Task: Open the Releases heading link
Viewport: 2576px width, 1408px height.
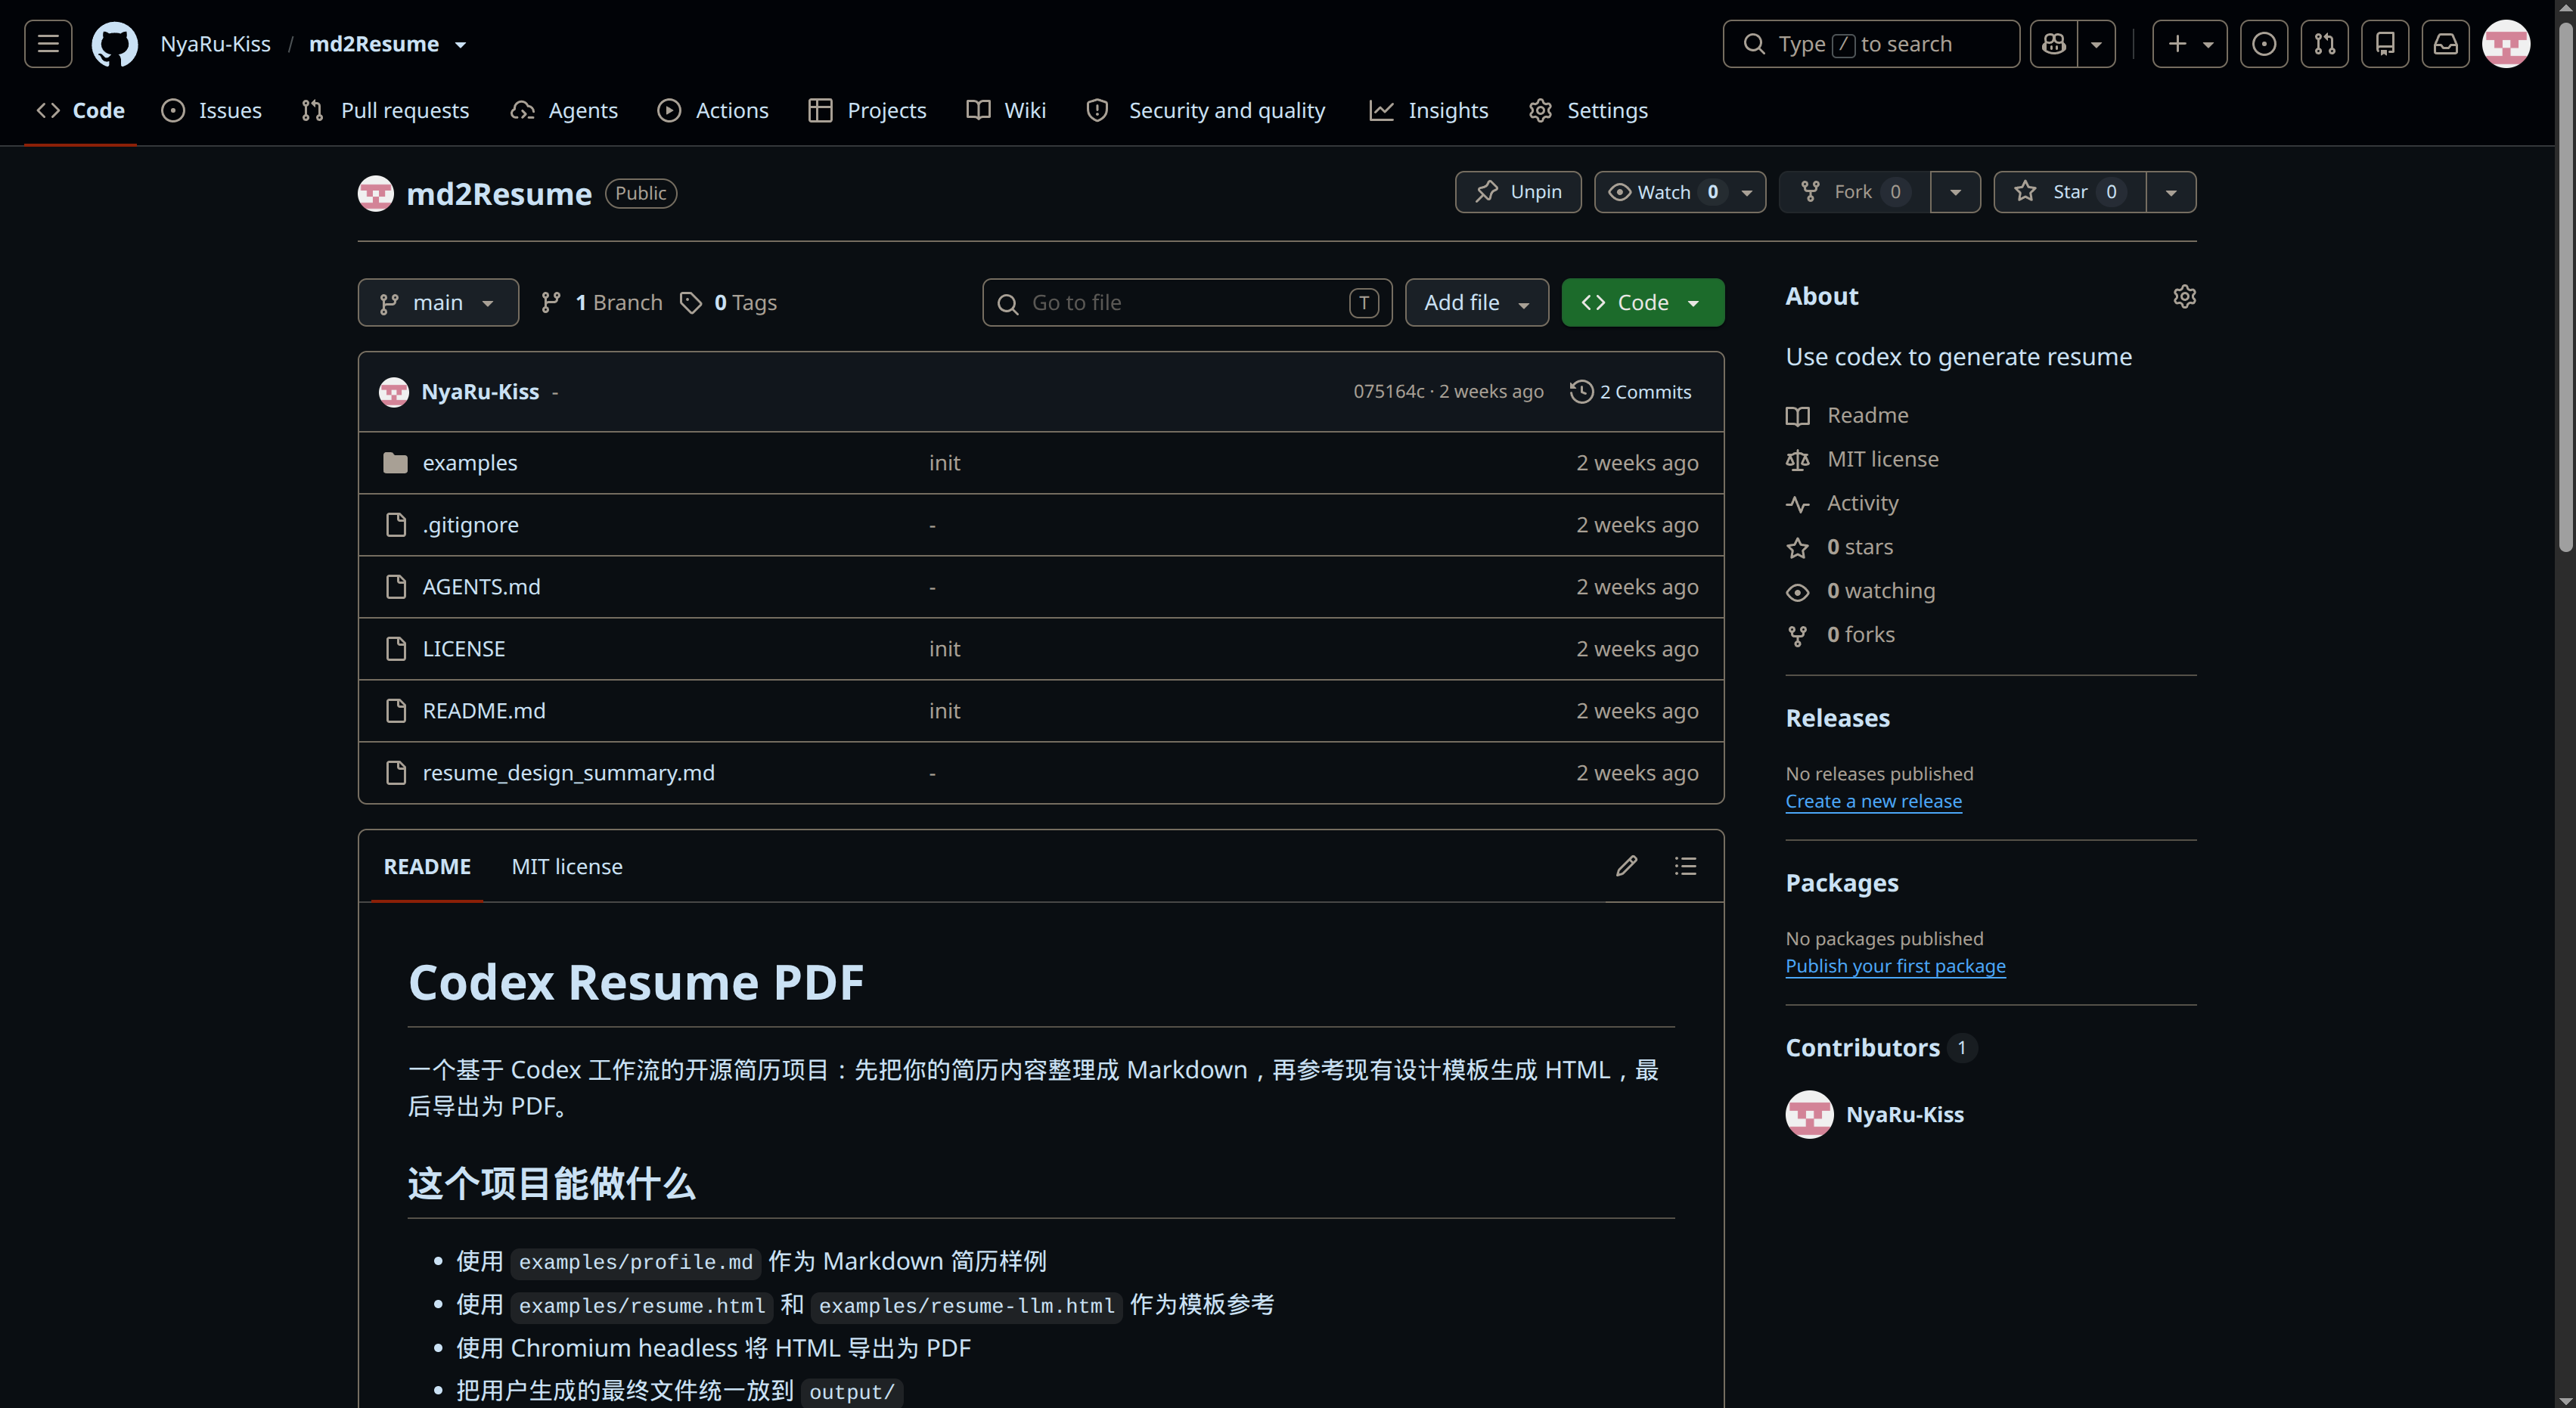Action: (x=1837, y=718)
